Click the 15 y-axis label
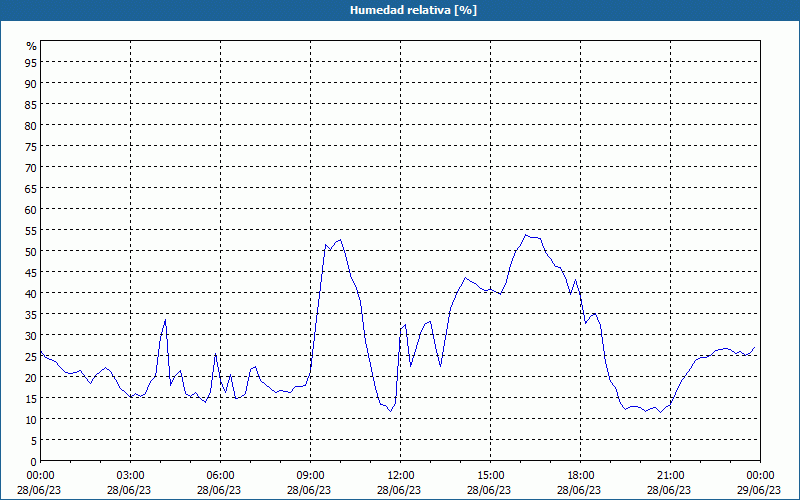This screenshot has height=500, width=800. click(31, 398)
